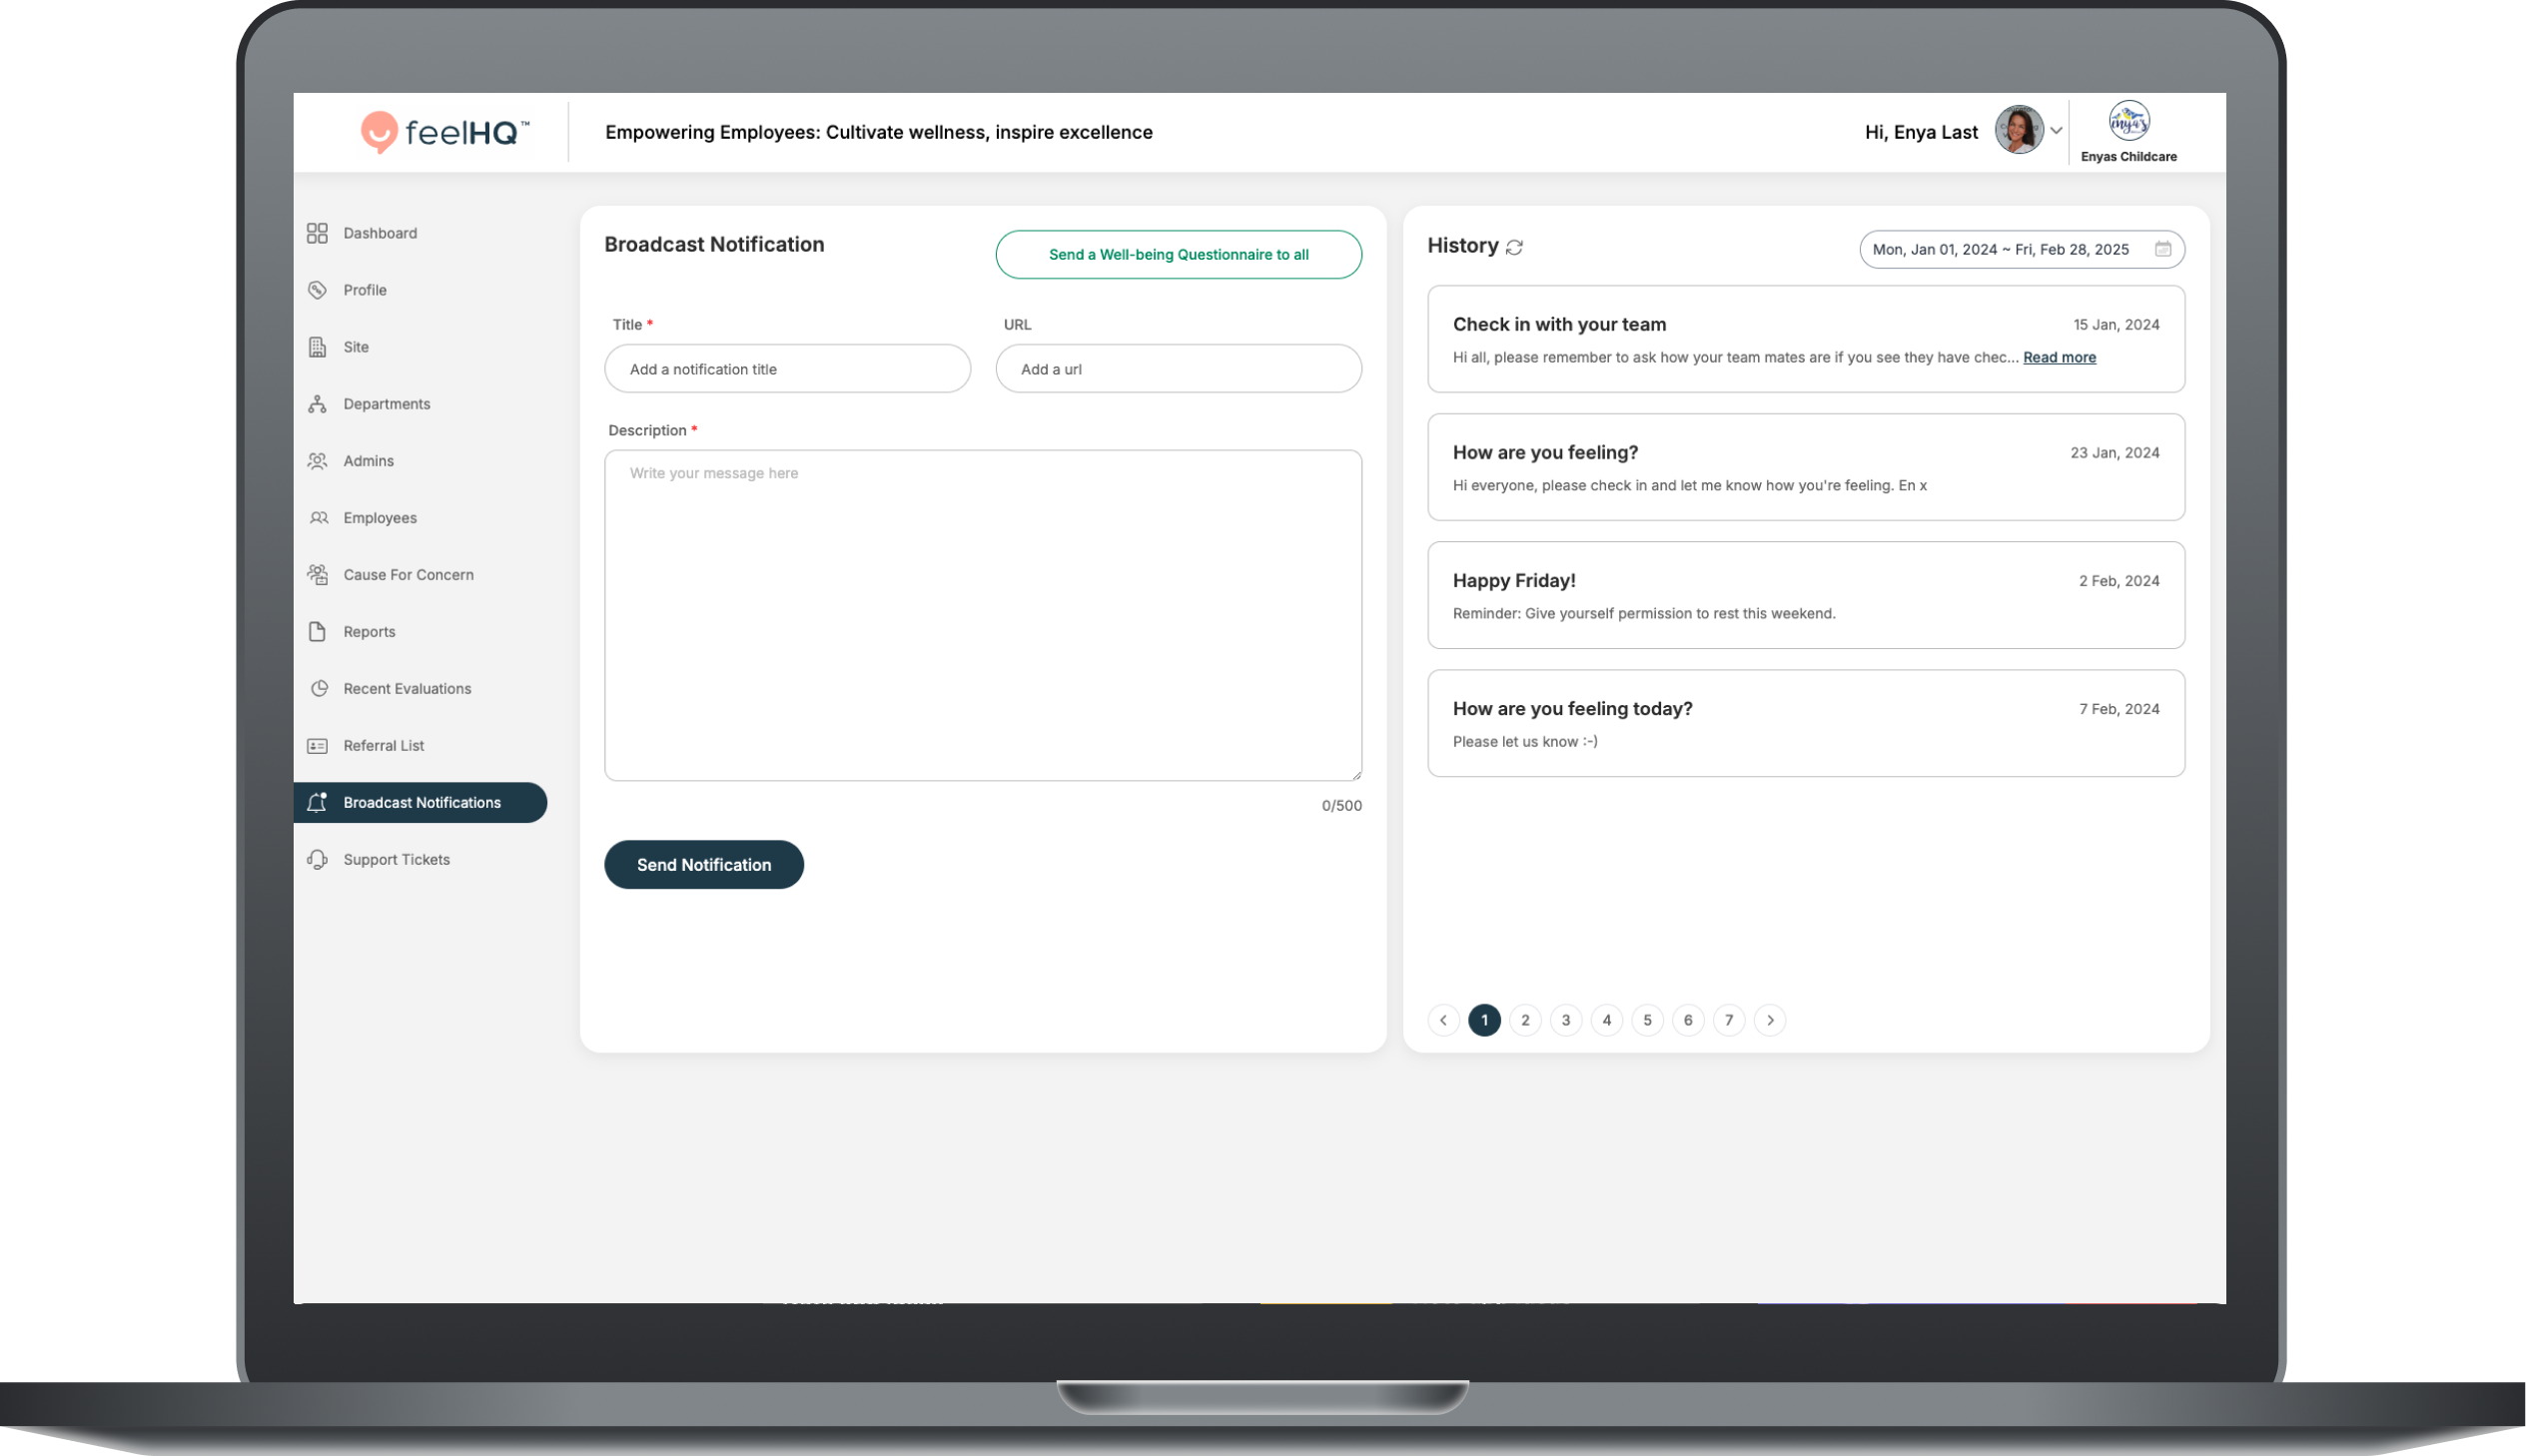Click the Enyas Childcare company logo
The image size is (2526, 1456).
(2129, 122)
